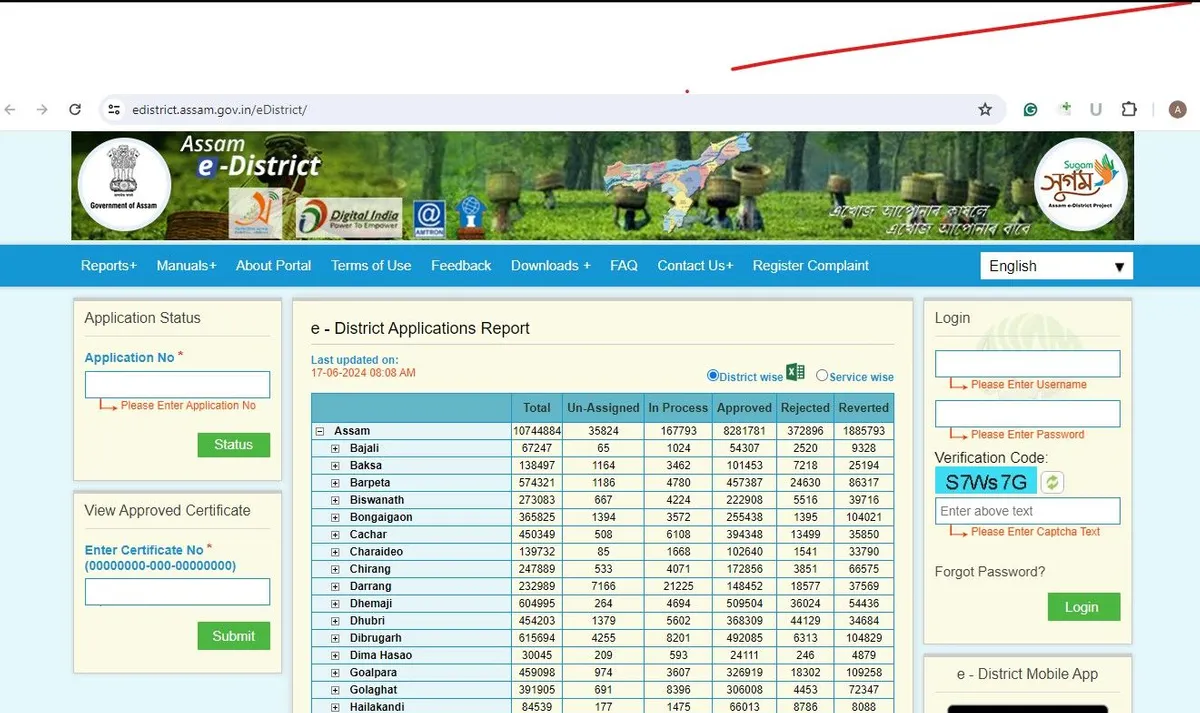Open the English language dropdown
The height and width of the screenshot is (713, 1200).
1056,266
